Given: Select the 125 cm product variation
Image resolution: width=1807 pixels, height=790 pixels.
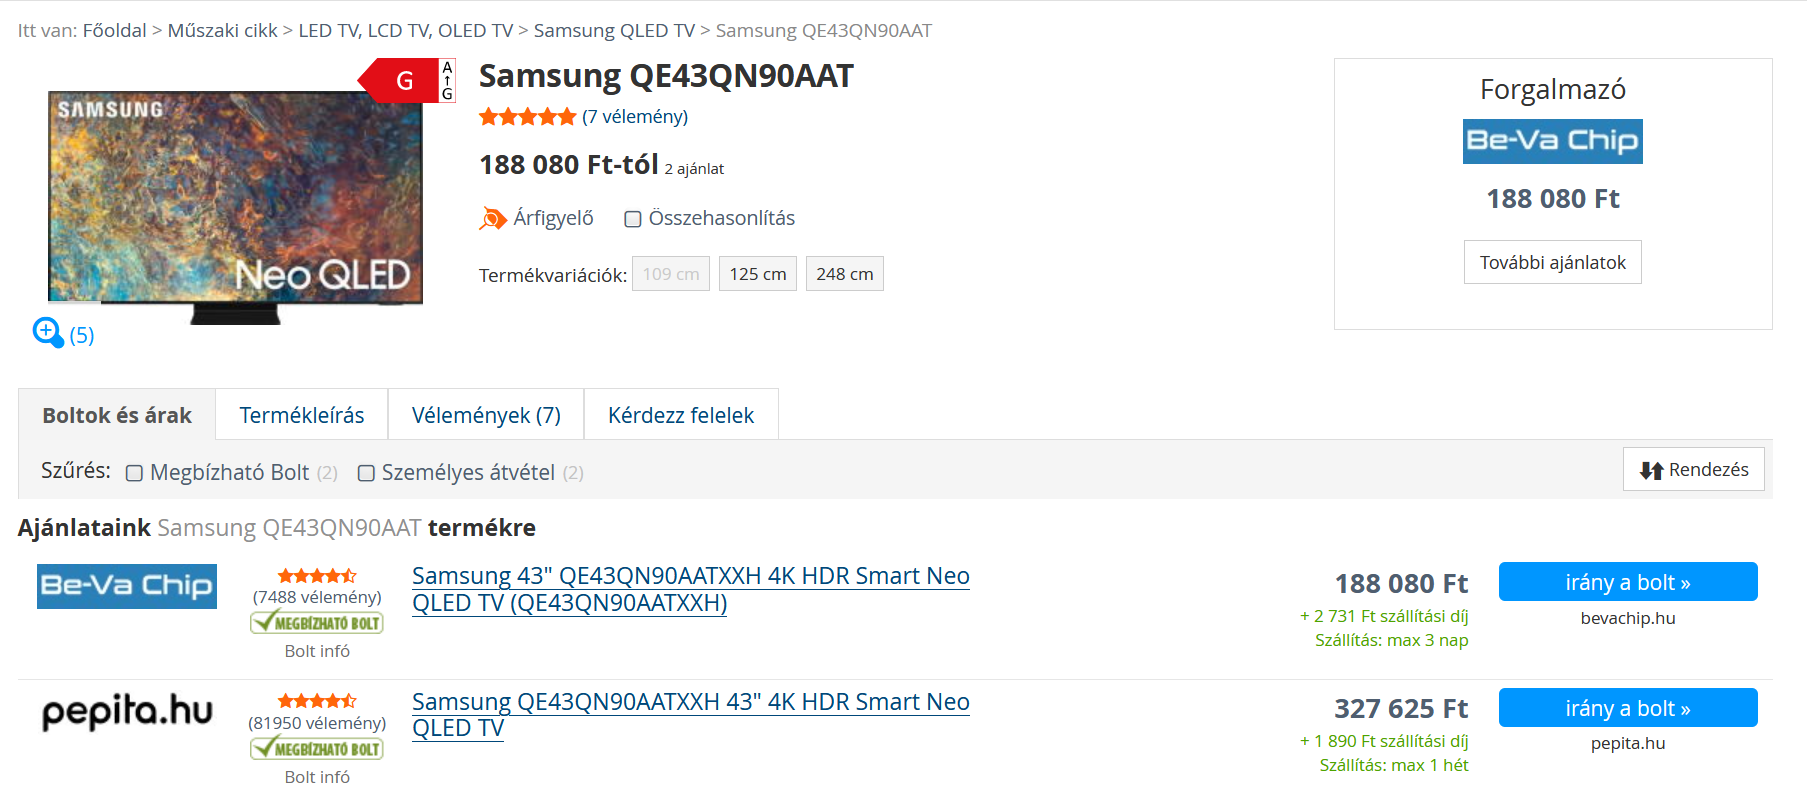Looking at the screenshot, I should pos(758,274).
